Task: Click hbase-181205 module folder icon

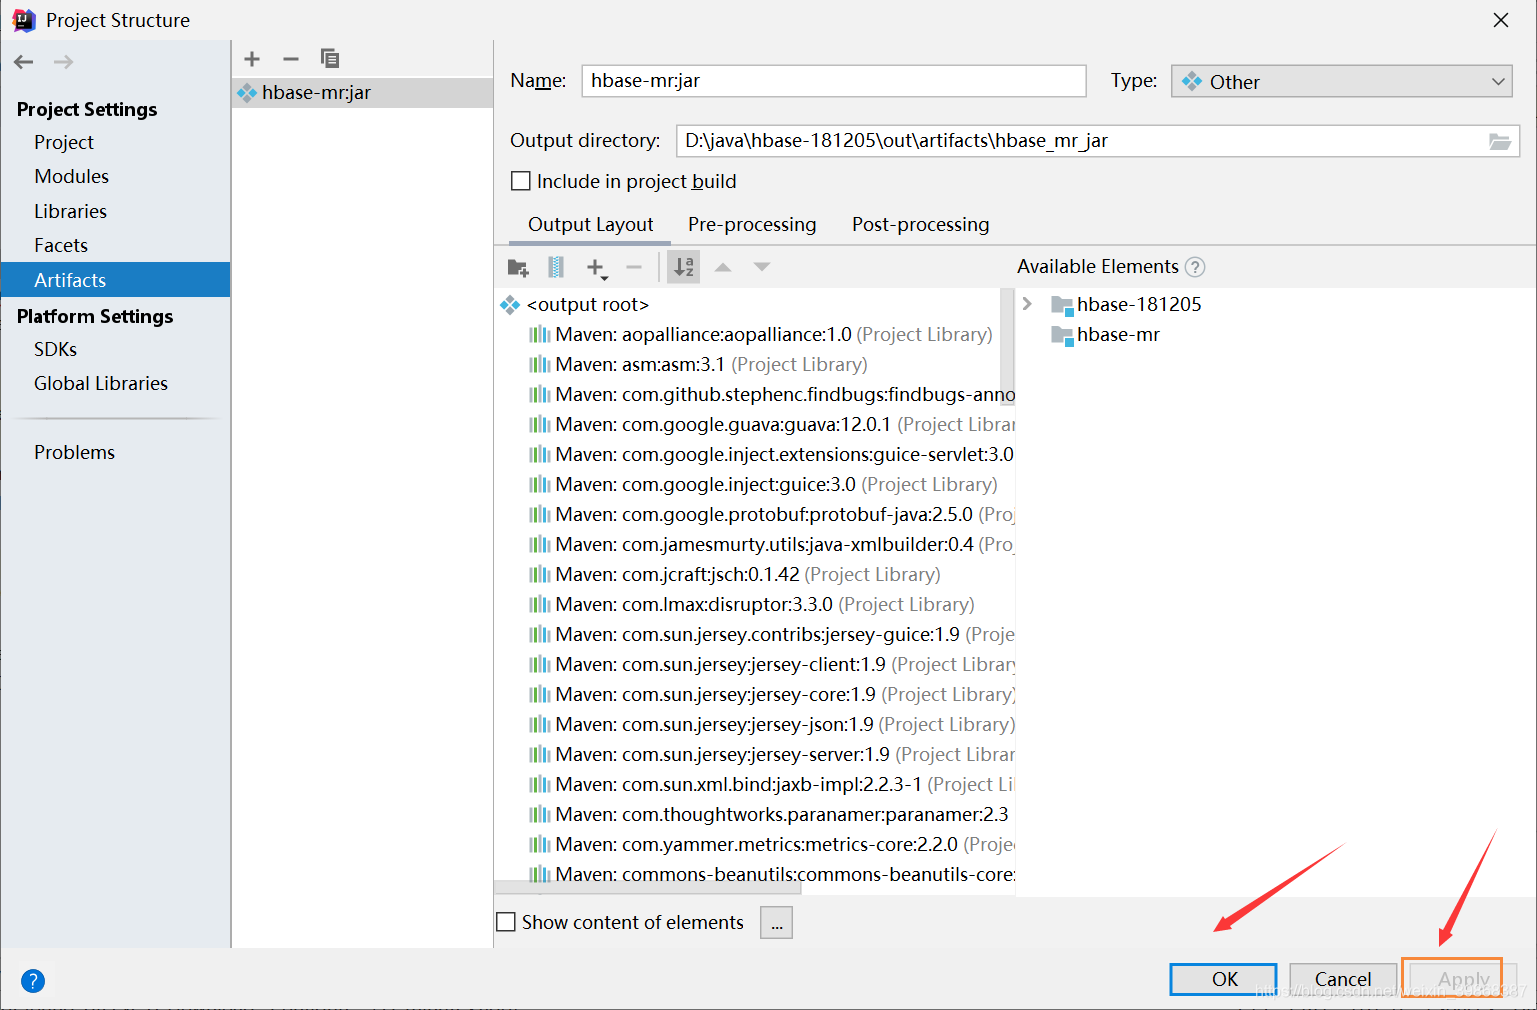Action: coord(1062,305)
